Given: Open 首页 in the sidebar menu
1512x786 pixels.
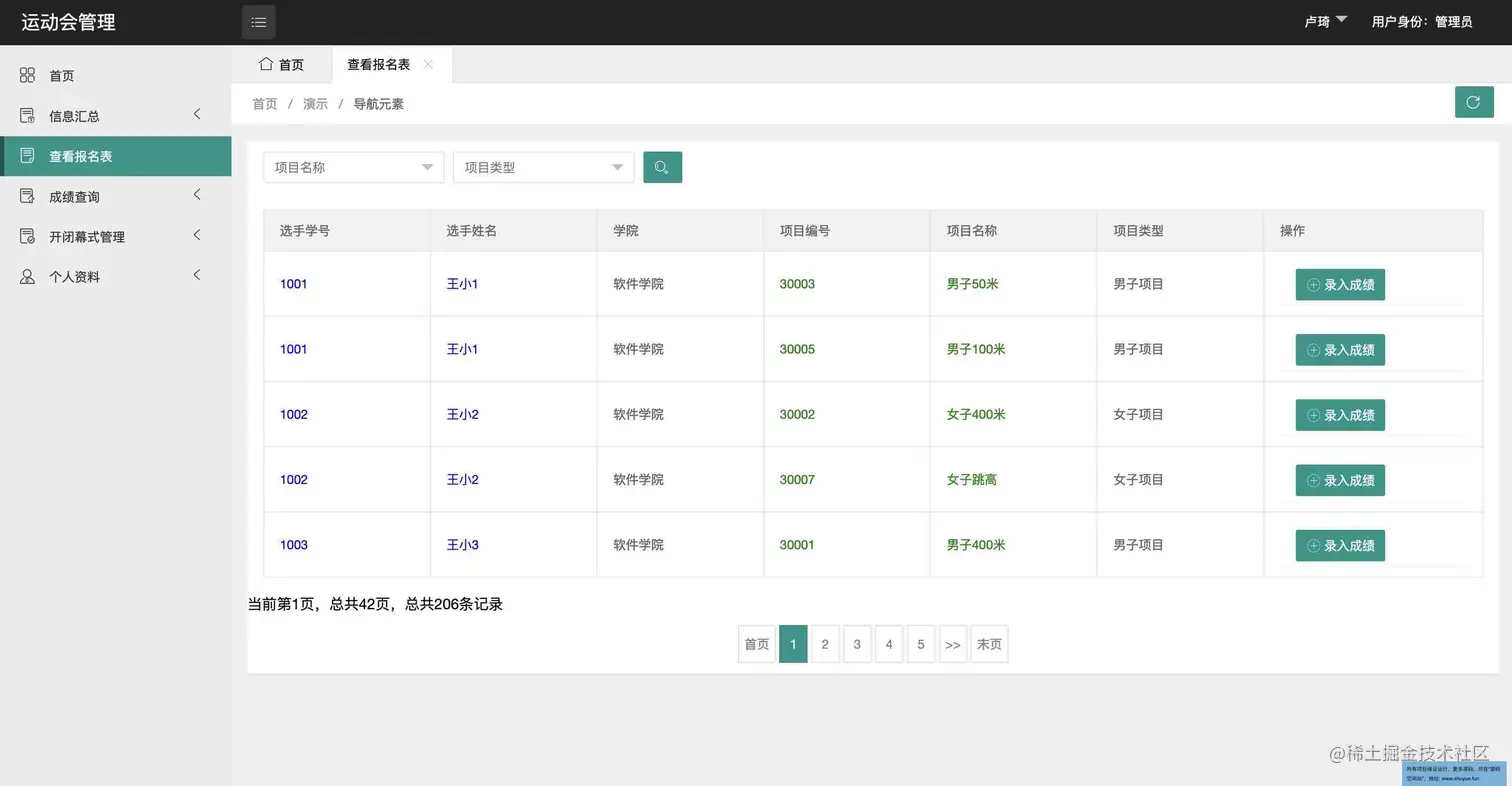Looking at the screenshot, I should click(116, 75).
